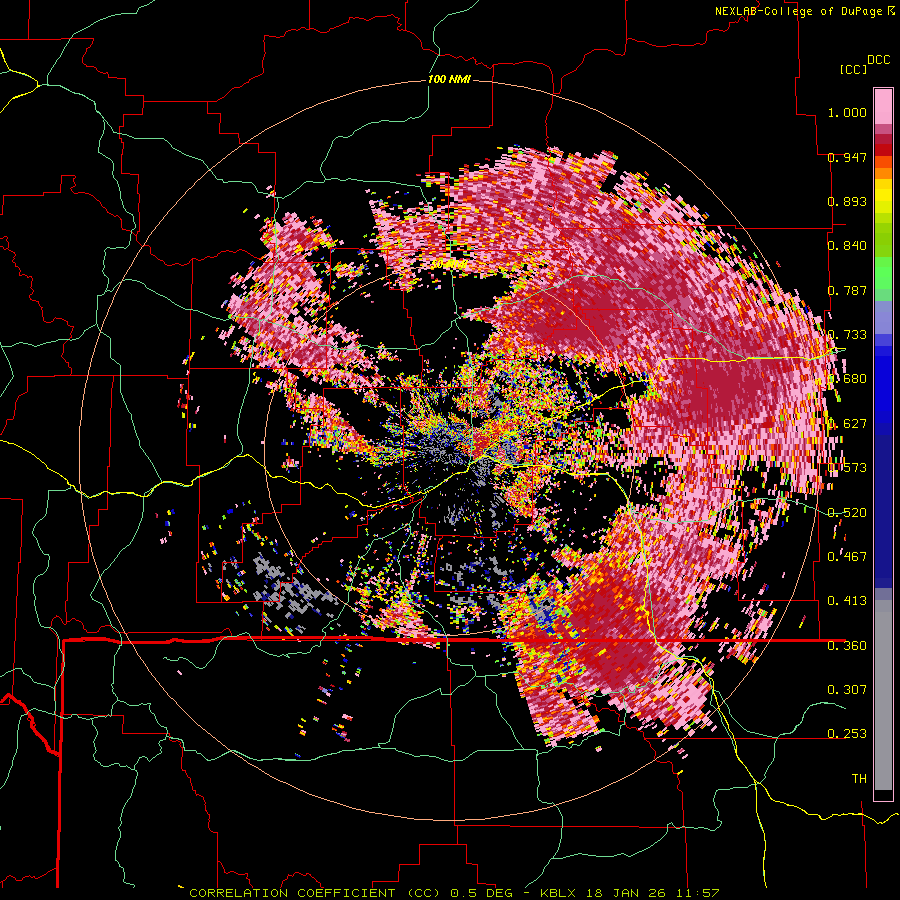Select the 0.787 scale label
Screen dimensions: 900x900
847,290
